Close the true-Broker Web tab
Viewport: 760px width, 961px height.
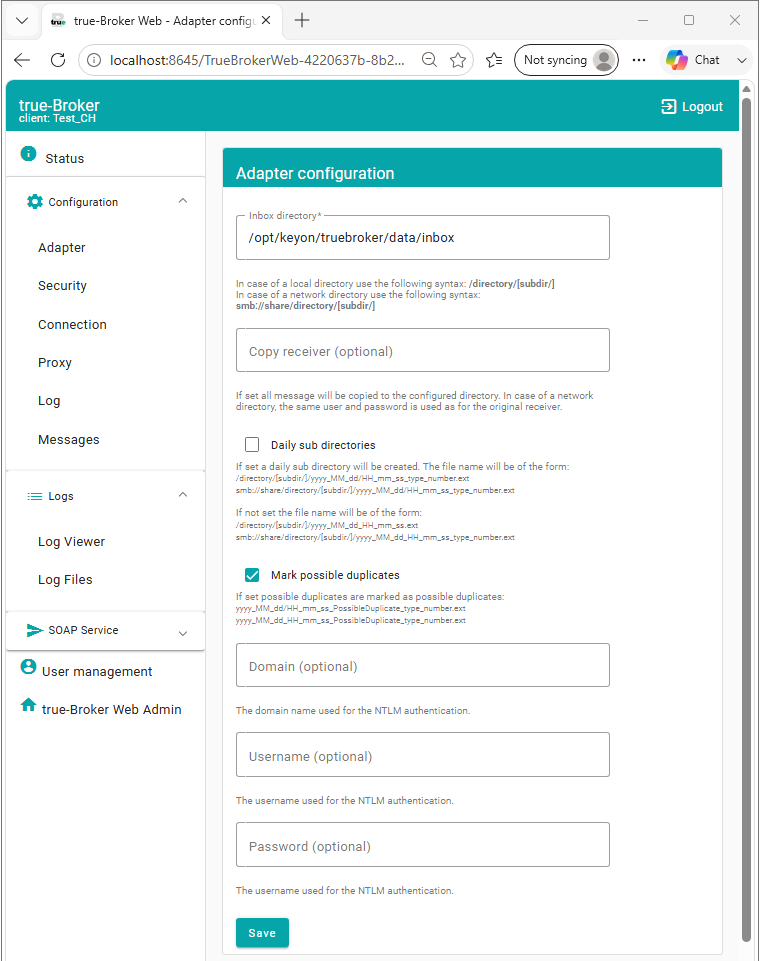(266, 20)
